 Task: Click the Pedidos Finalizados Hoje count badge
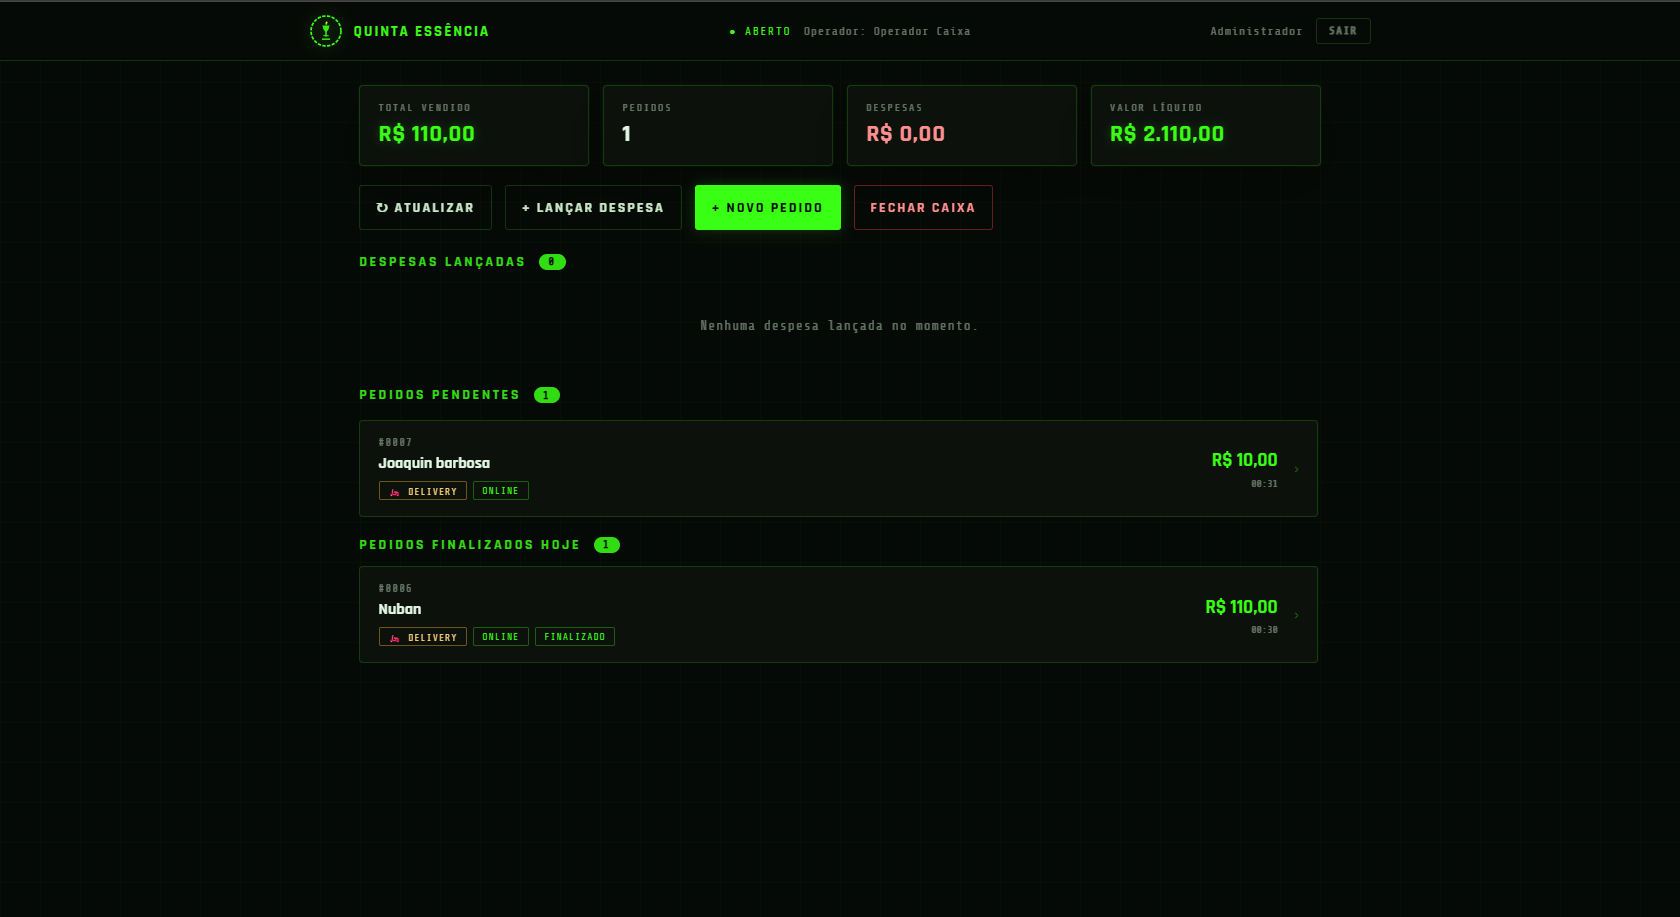click(606, 545)
